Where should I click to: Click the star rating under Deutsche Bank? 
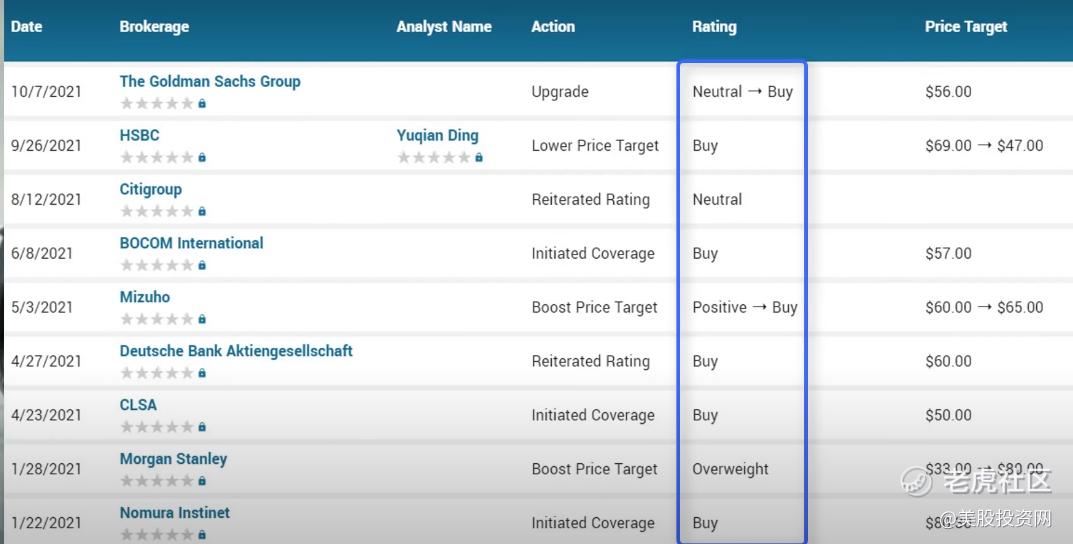(157, 373)
